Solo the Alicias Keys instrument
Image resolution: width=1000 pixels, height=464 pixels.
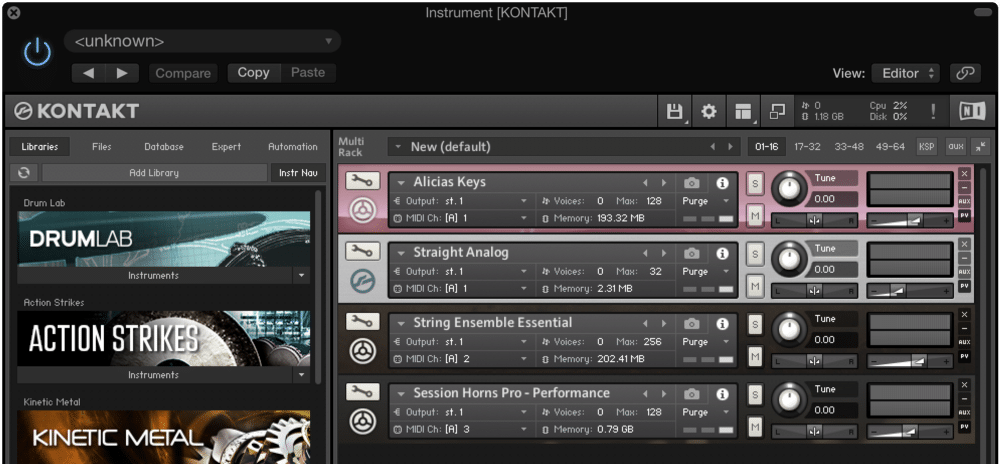pyautogui.click(x=755, y=183)
